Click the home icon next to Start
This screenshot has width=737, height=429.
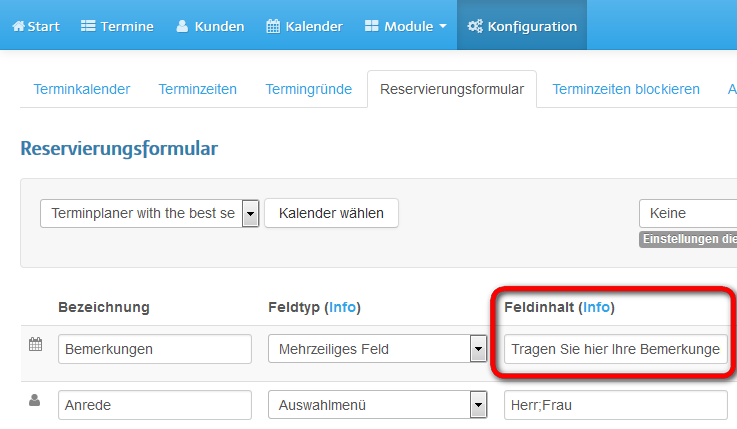[18, 26]
